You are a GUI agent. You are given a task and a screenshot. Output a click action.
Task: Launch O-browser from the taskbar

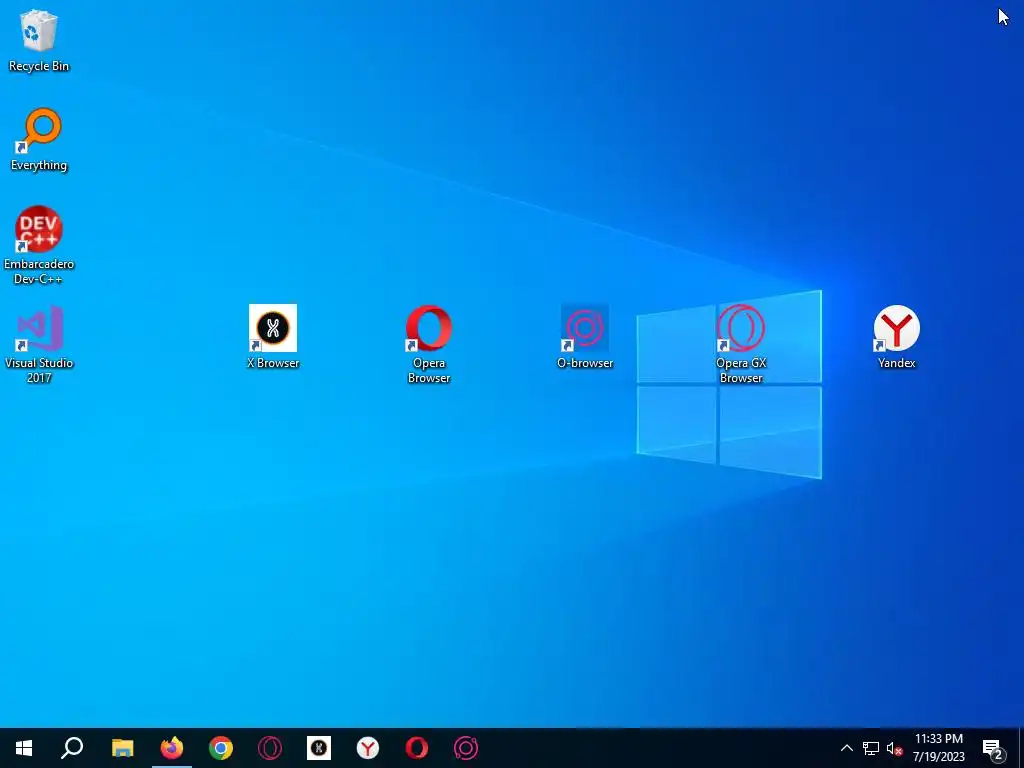(x=466, y=748)
